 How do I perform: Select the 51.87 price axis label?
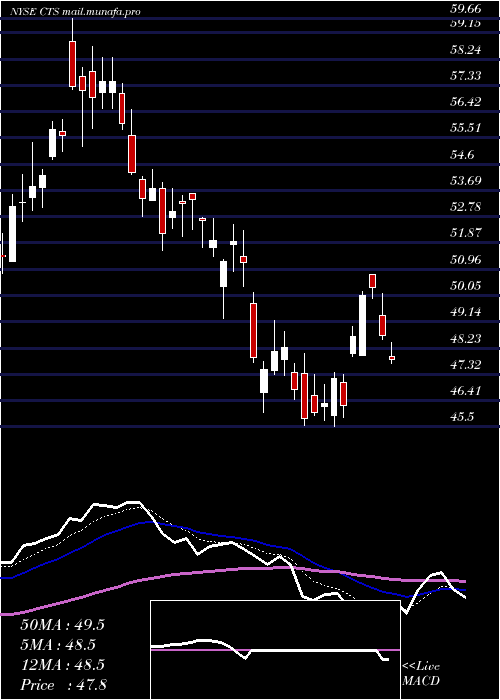click(x=464, y=233)
